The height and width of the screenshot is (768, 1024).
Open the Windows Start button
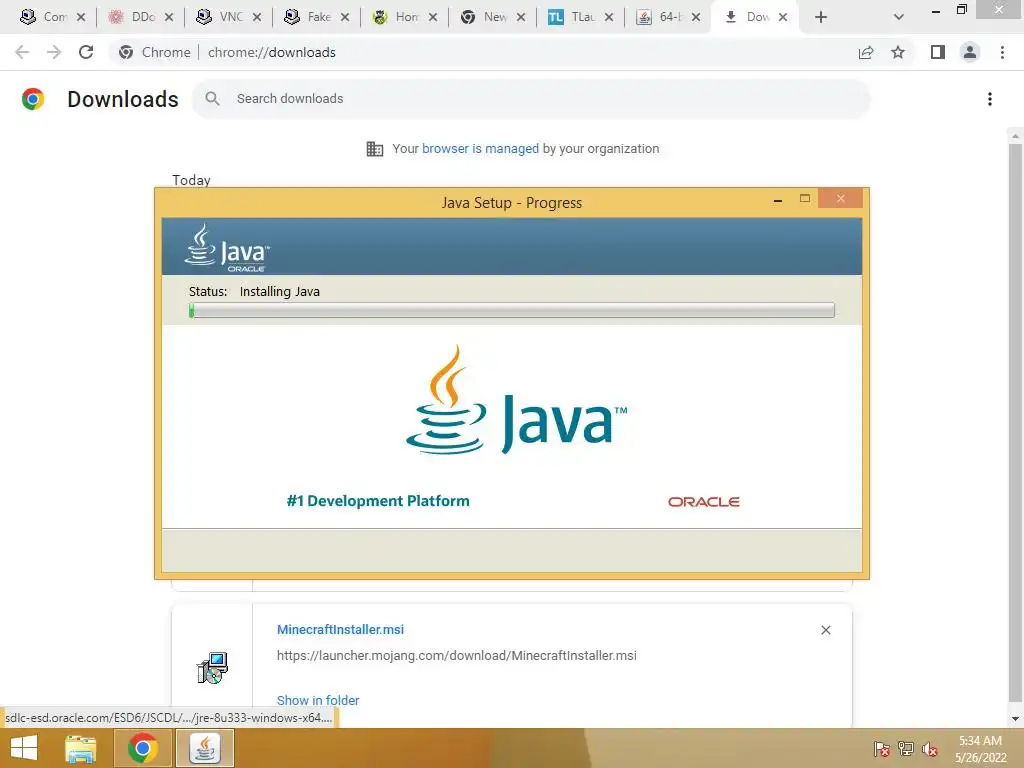24,748
